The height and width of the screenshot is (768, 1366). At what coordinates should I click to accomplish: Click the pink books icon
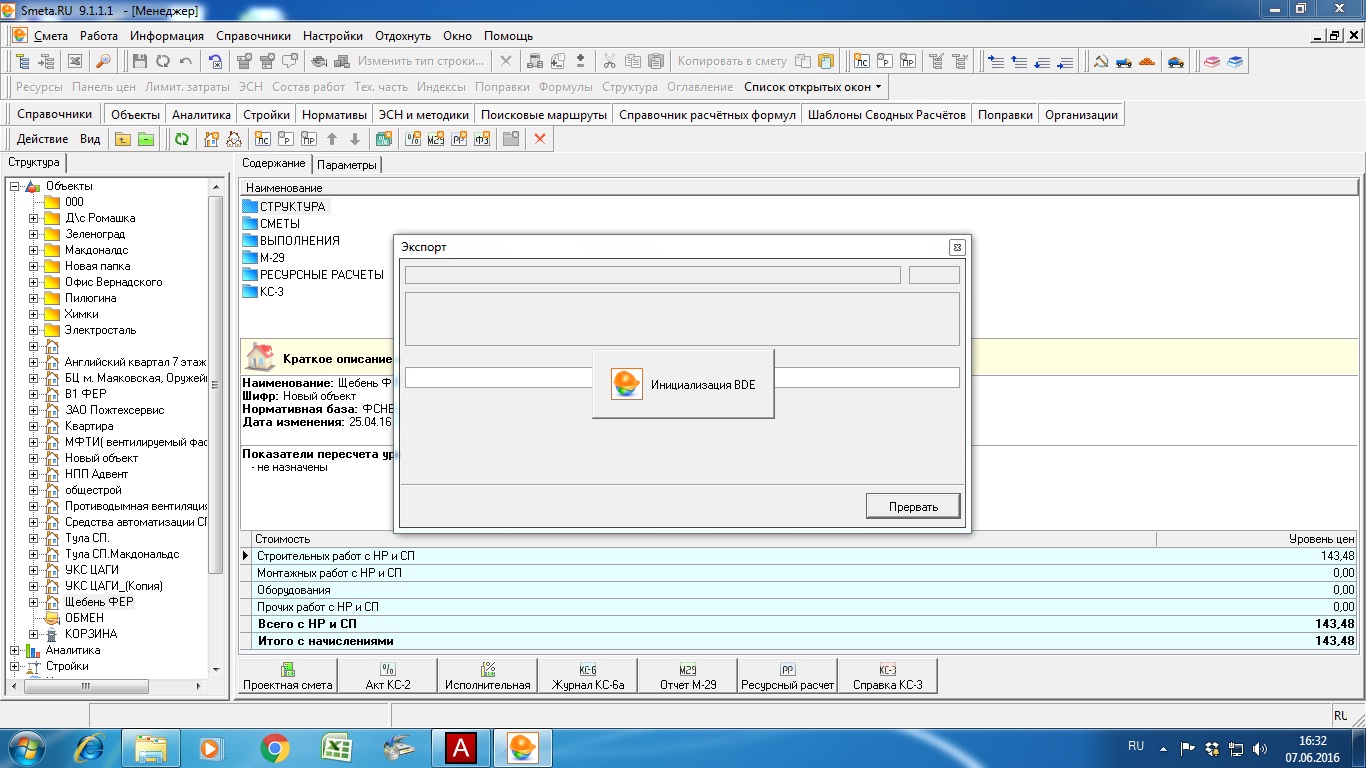click(1212, 61)
